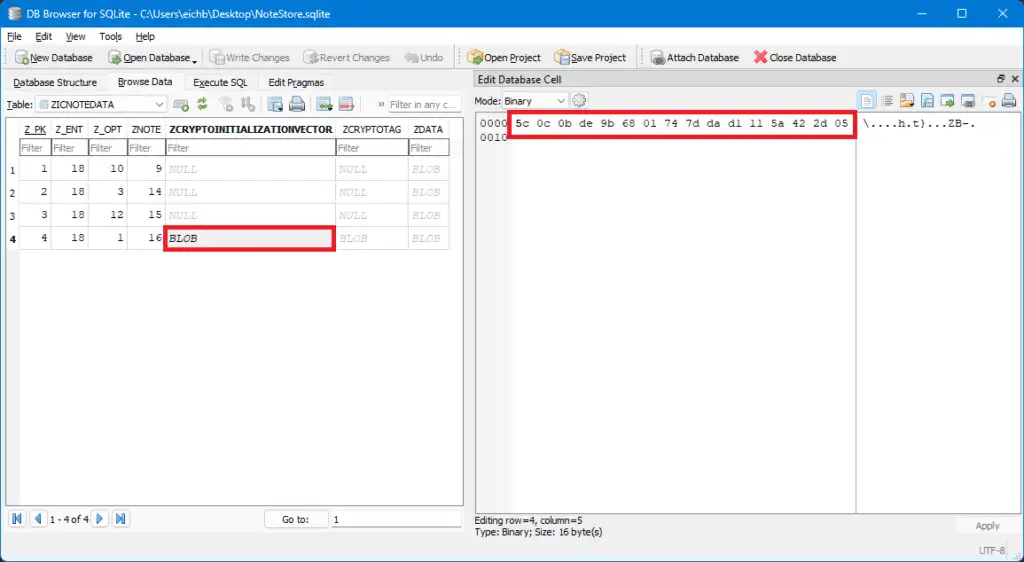
Task: Open editor mode settings gear icon
Action: [x=579, y=101]
